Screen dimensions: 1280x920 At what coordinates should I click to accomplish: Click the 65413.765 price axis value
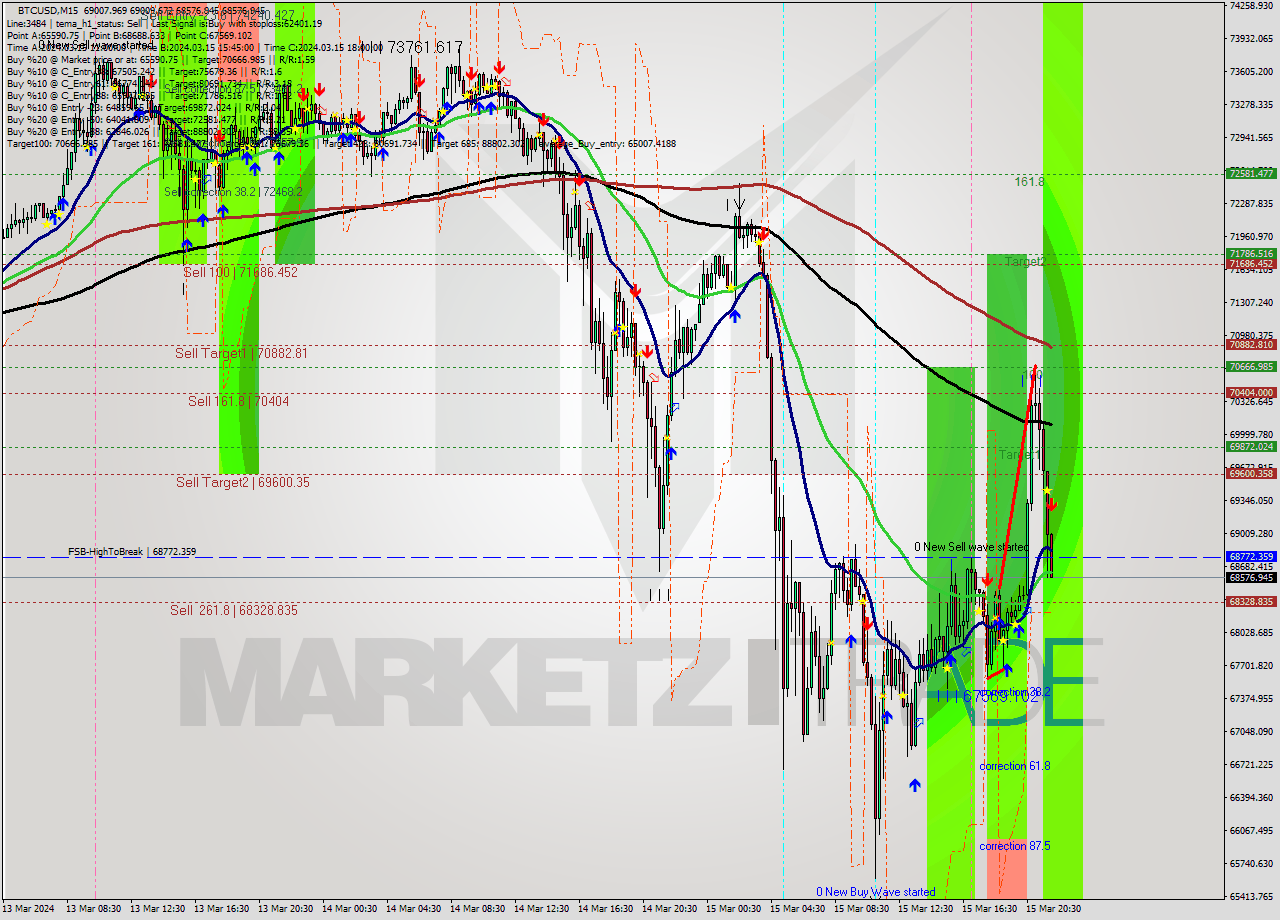1251,896
